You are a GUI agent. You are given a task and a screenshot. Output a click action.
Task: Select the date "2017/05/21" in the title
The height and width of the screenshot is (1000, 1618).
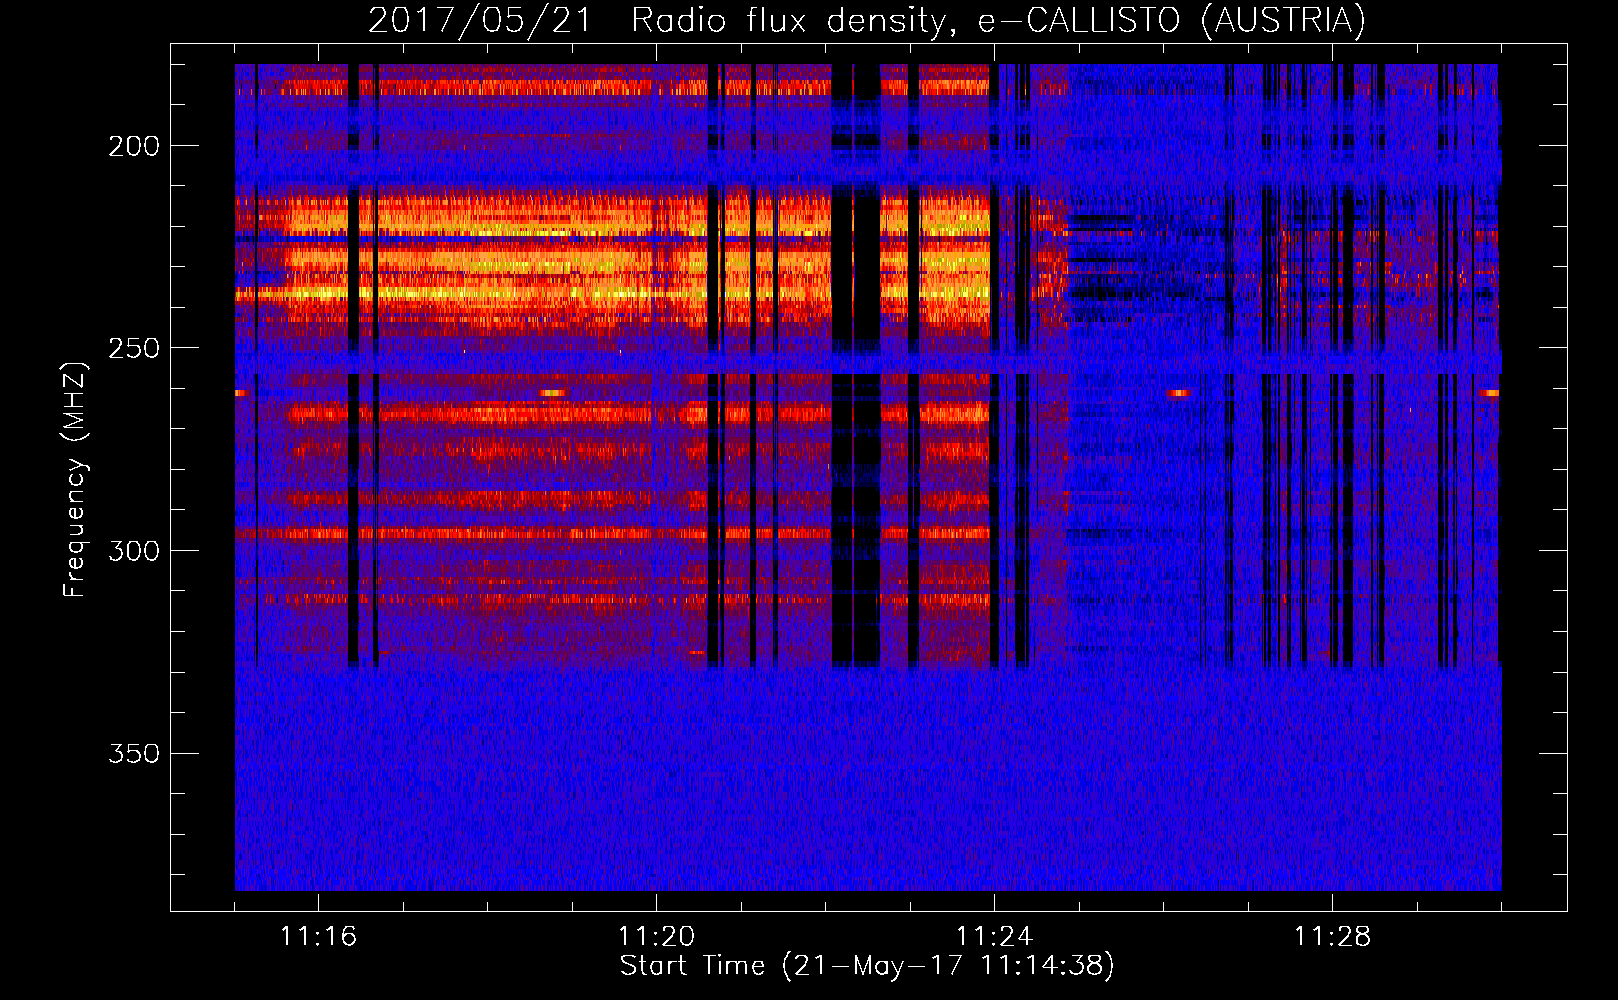tap(480, 20)
